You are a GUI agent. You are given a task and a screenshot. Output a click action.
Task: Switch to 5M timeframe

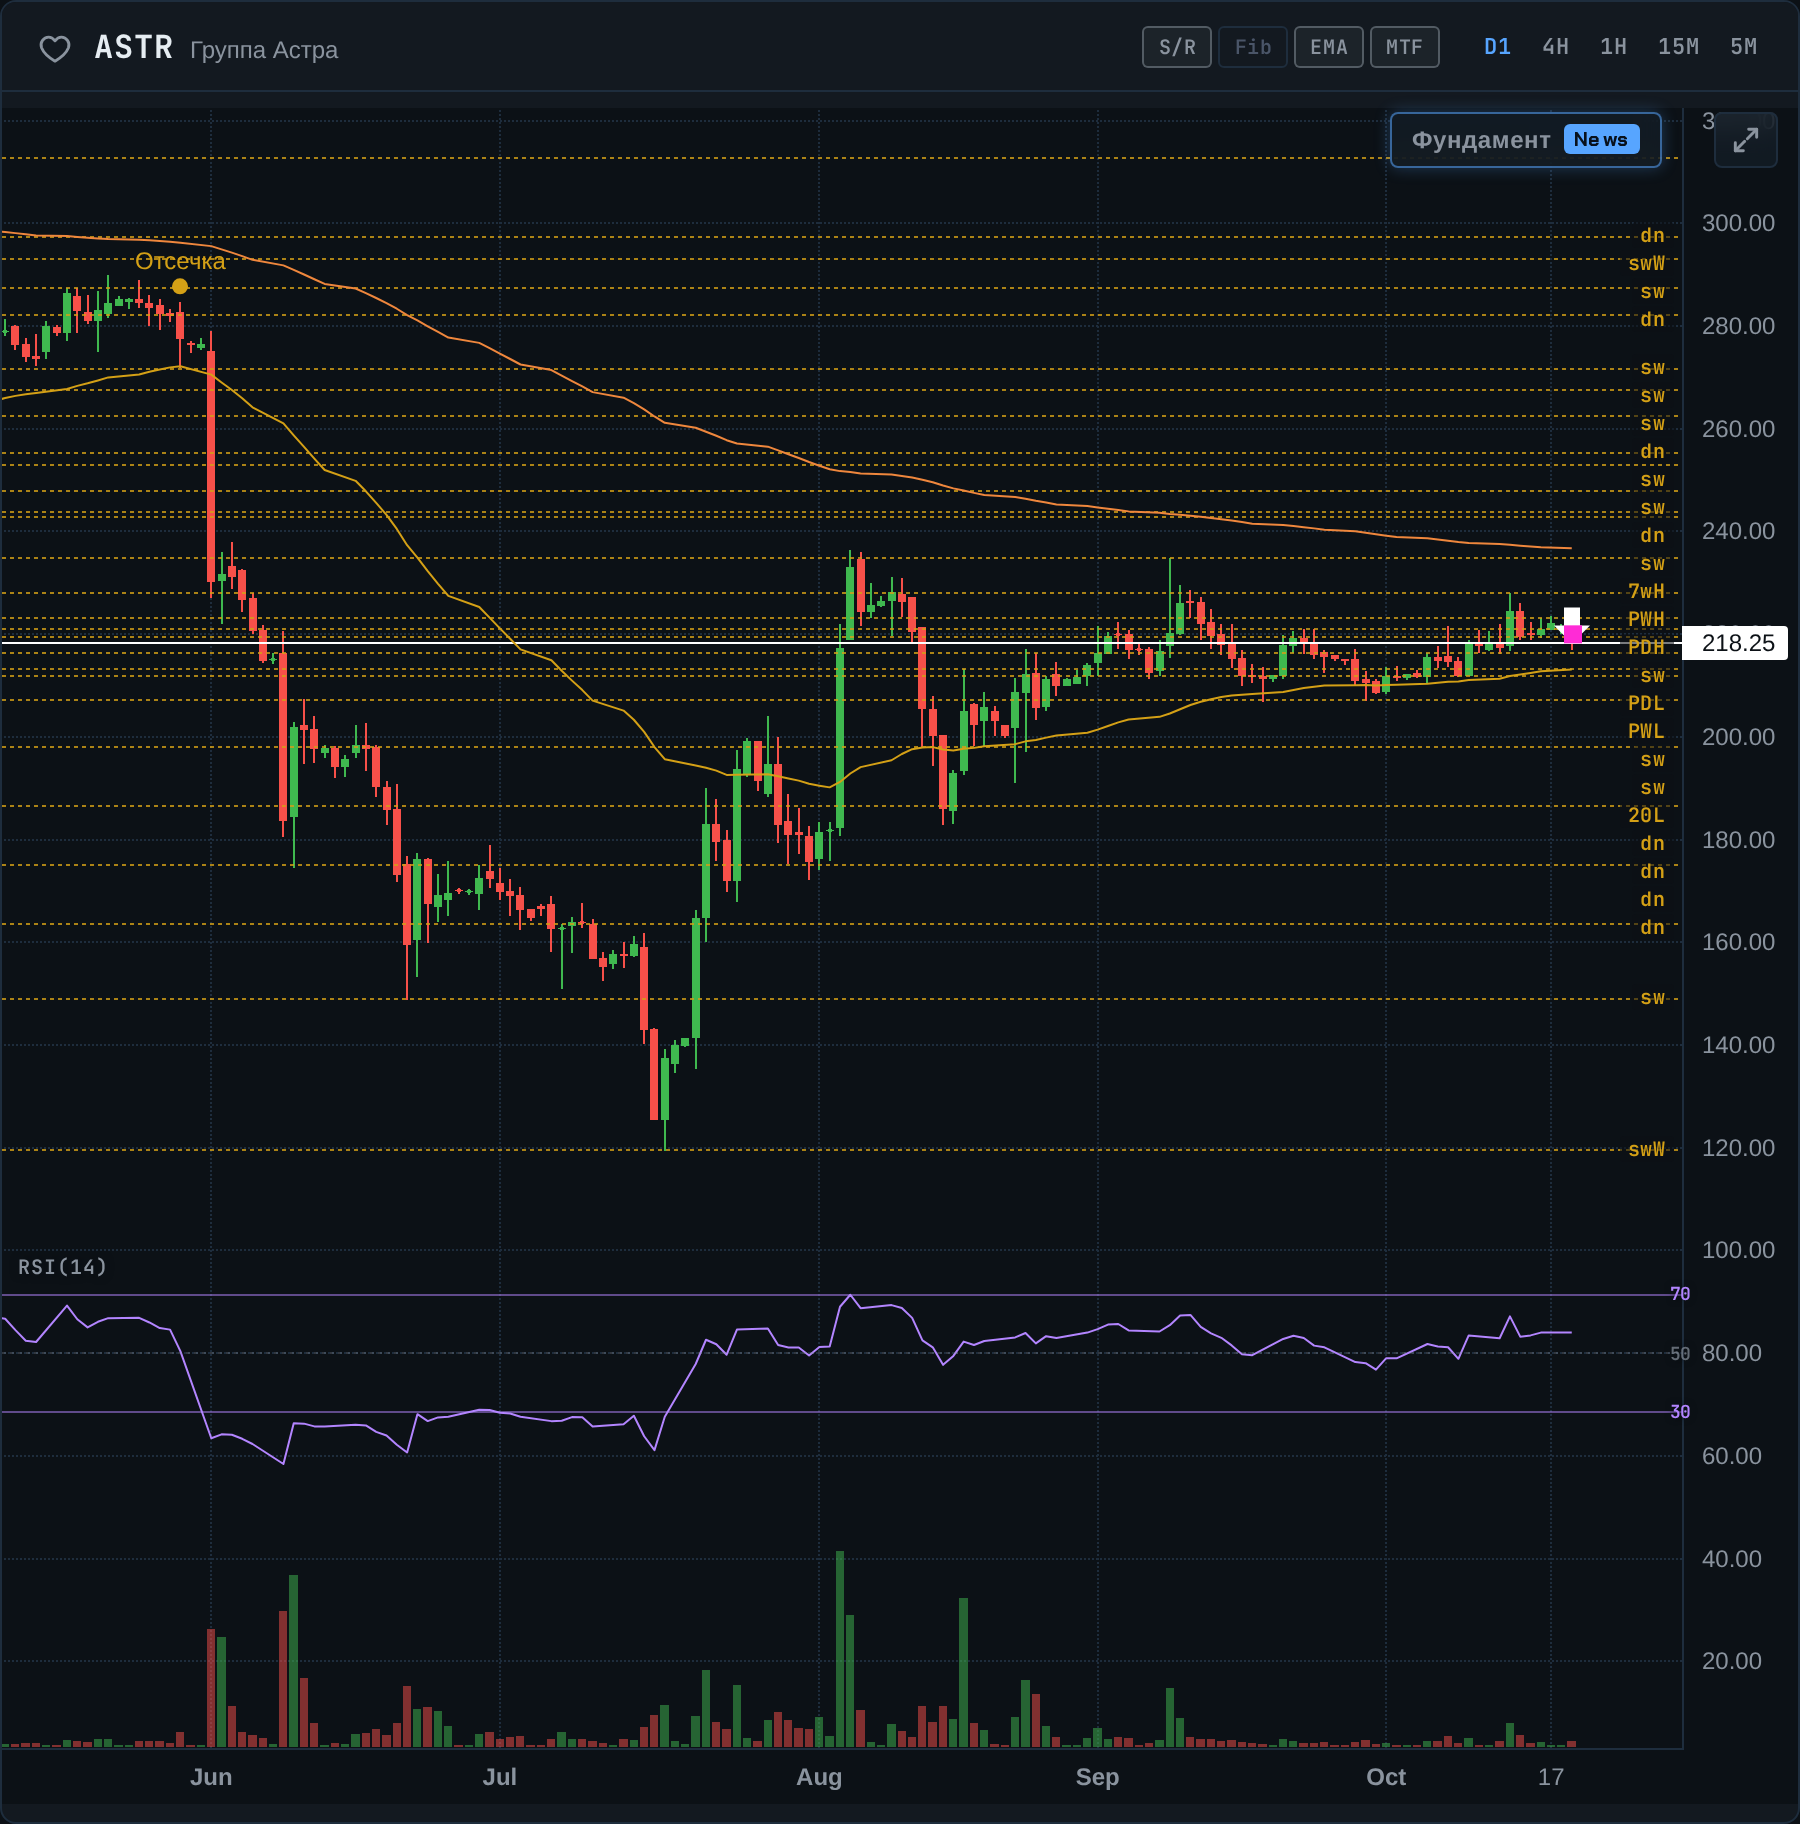pyautogui.click(x=1743, y=47)
